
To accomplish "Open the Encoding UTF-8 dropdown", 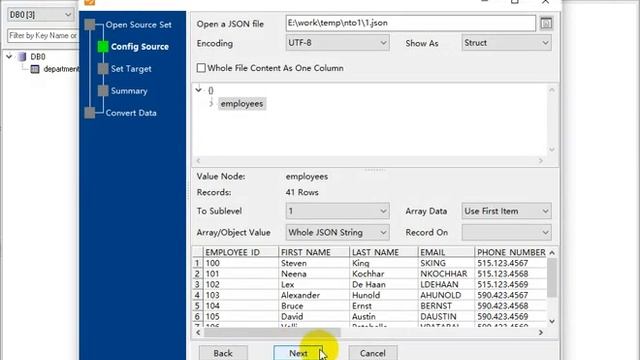I will pos(337,43).
